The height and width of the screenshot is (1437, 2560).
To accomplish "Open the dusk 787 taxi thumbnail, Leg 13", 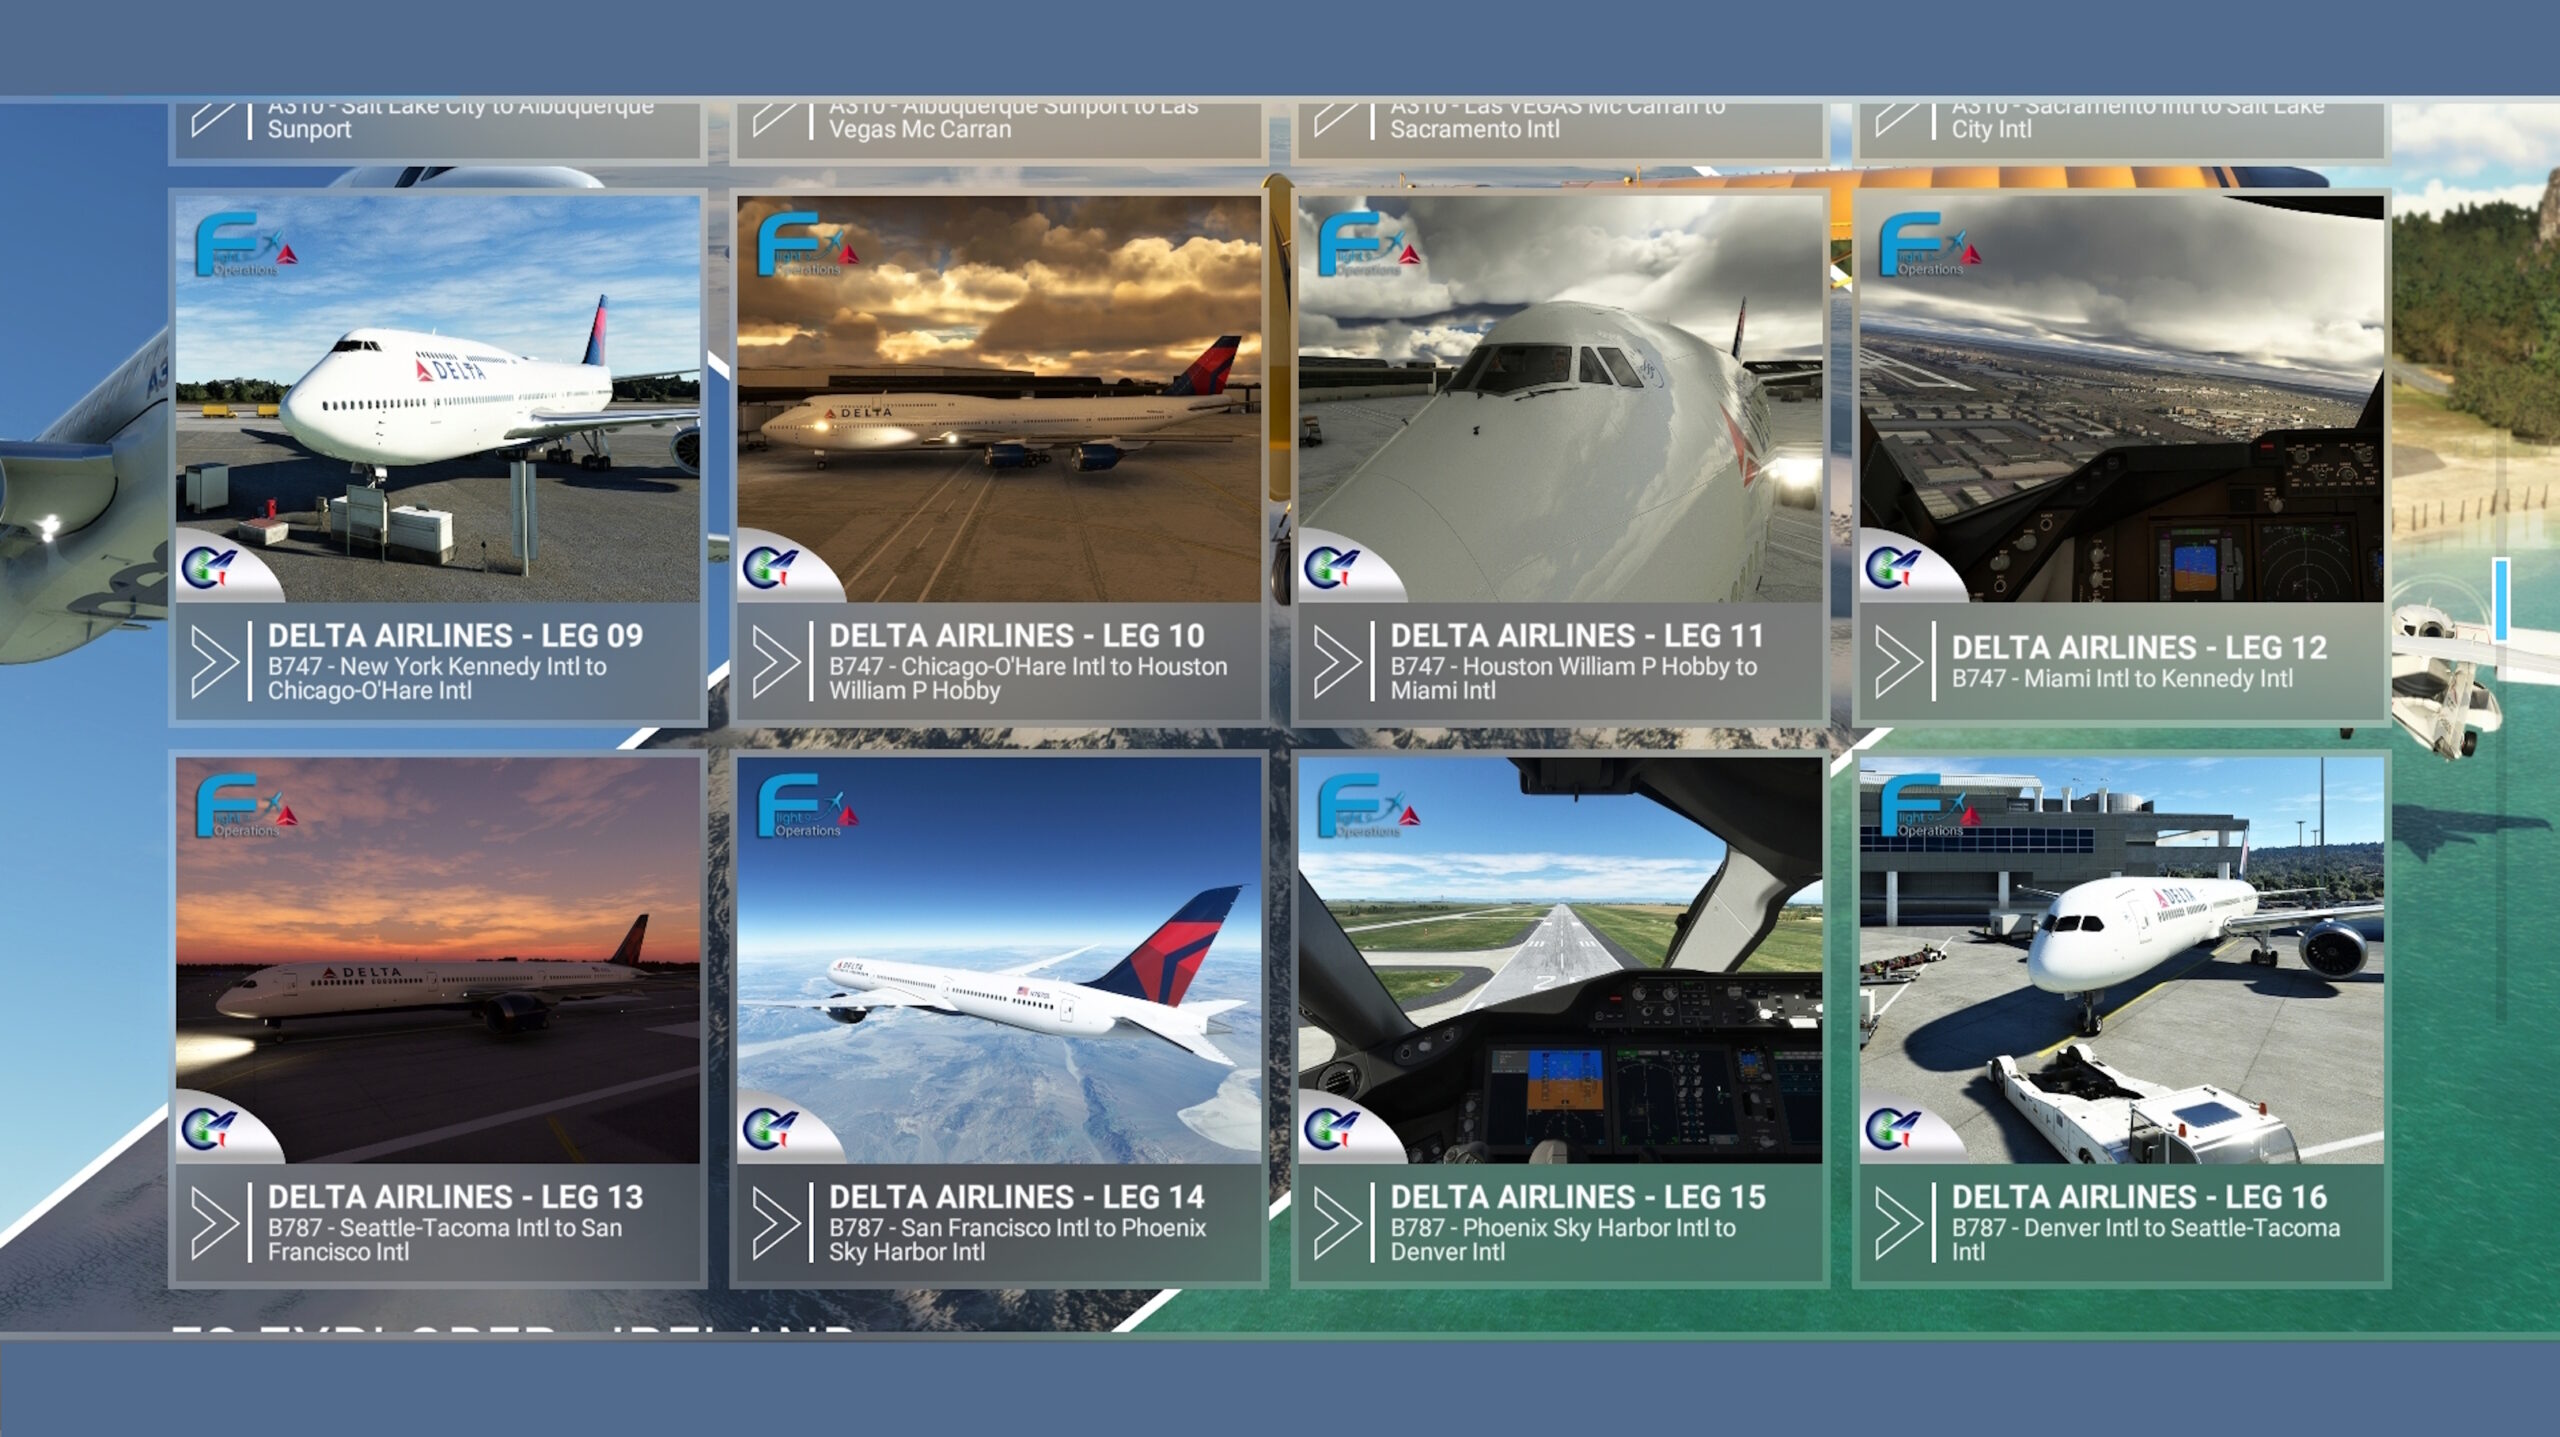I will point(438,960).
